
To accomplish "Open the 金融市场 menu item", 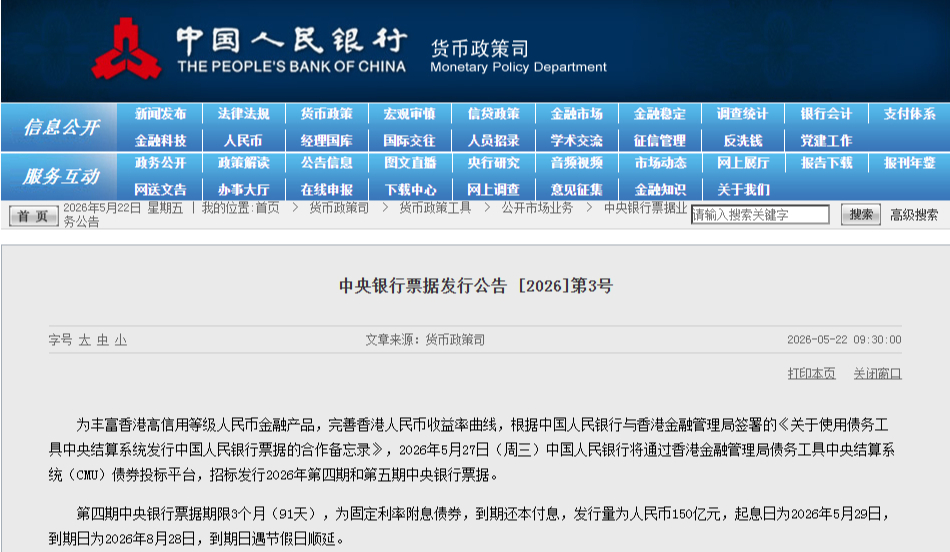I will pos(576,114).
